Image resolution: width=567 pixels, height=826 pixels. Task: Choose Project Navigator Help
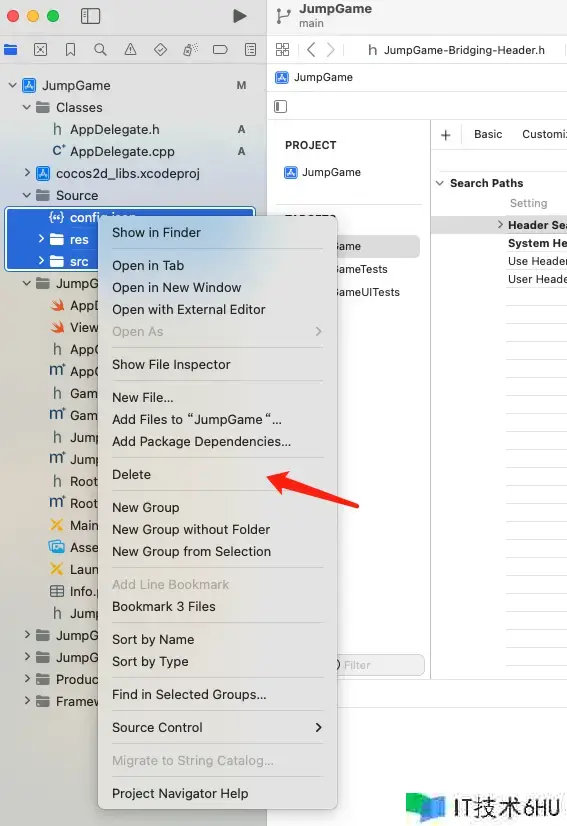point(180,794)
